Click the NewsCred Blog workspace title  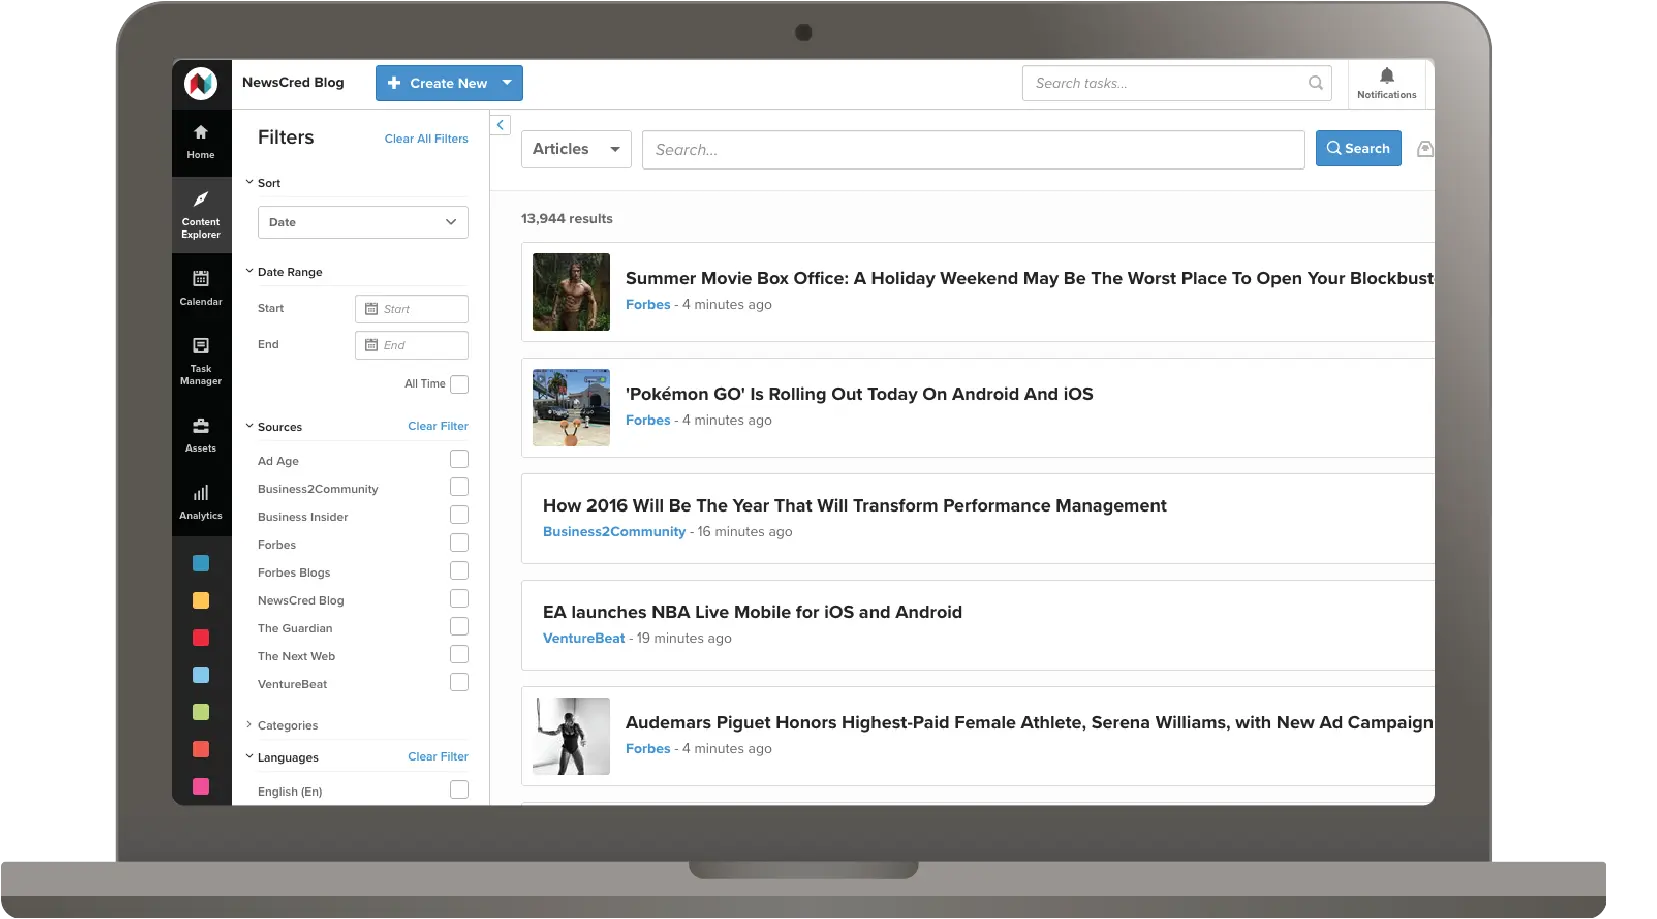293,83
